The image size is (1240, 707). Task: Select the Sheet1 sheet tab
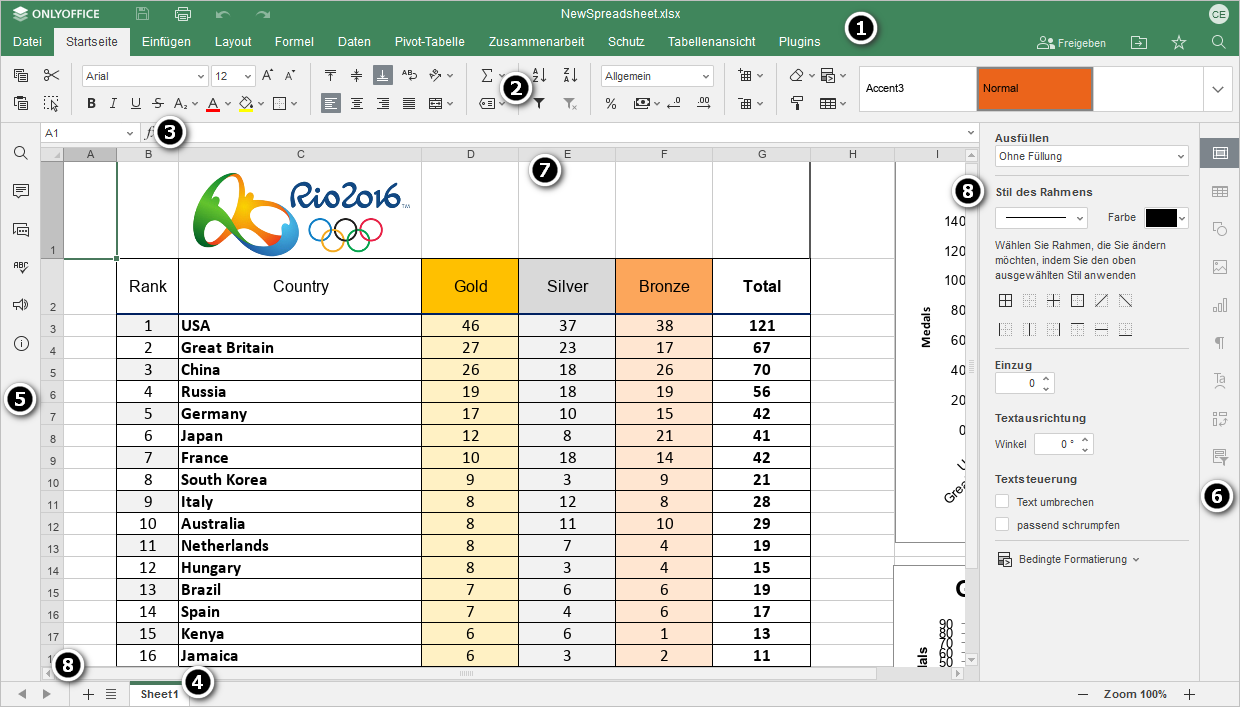[x=160, y=694]
